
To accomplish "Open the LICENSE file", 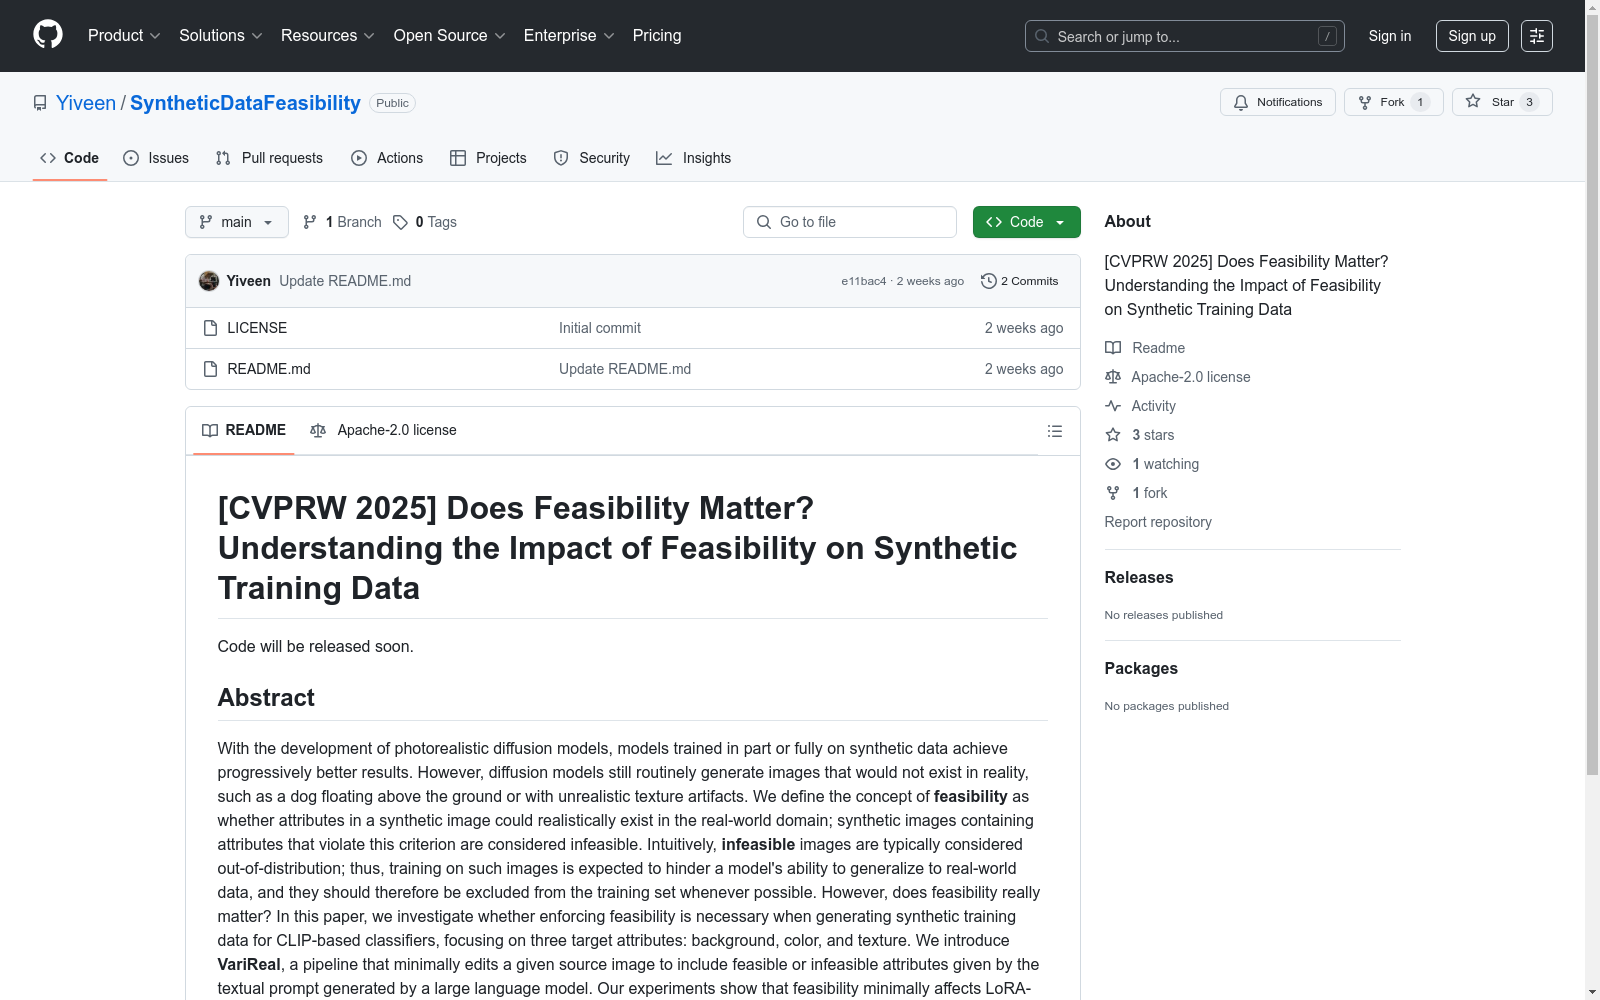I will [x=257, y=328].
